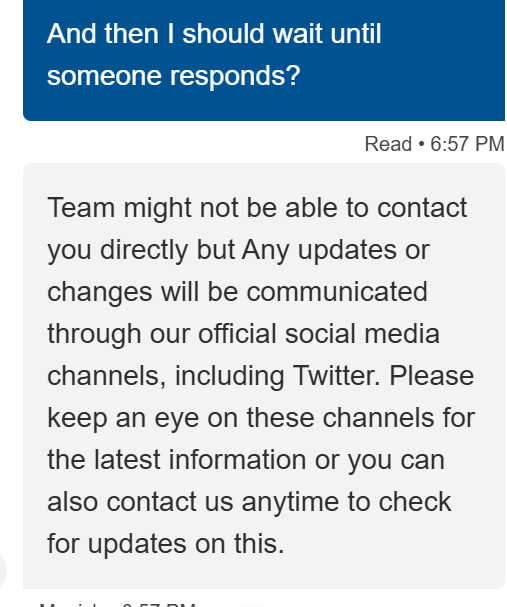Click the line "changes will be communicated"
Image resolution: width=507 pixels, height=607 pixels.
point(237,292)
